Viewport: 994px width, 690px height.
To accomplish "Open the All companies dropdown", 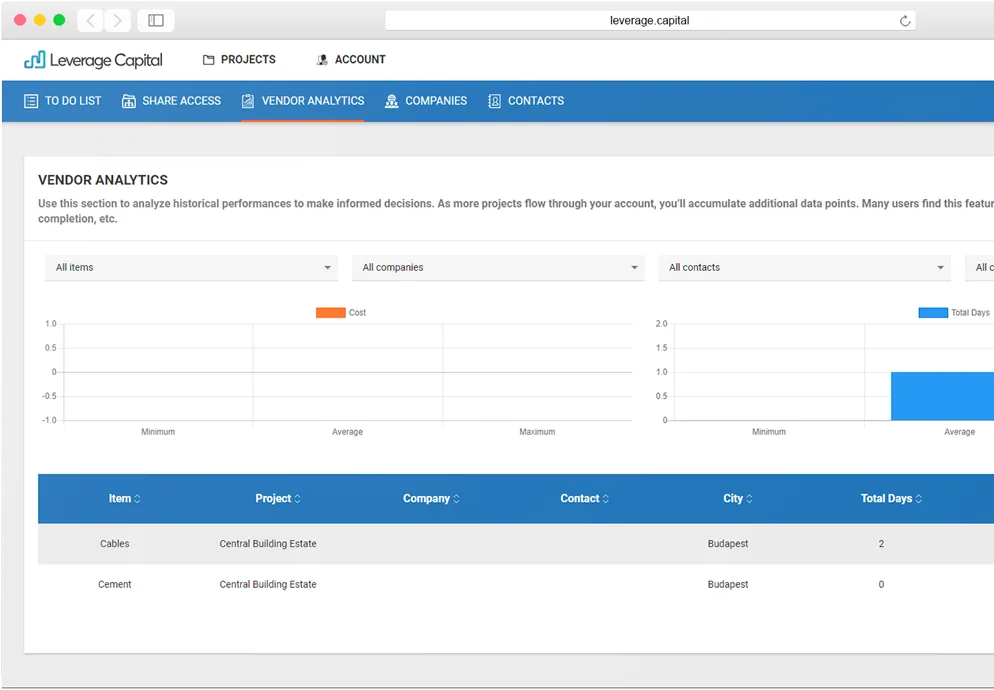I will pyautogui.click(x=498, y=268).
